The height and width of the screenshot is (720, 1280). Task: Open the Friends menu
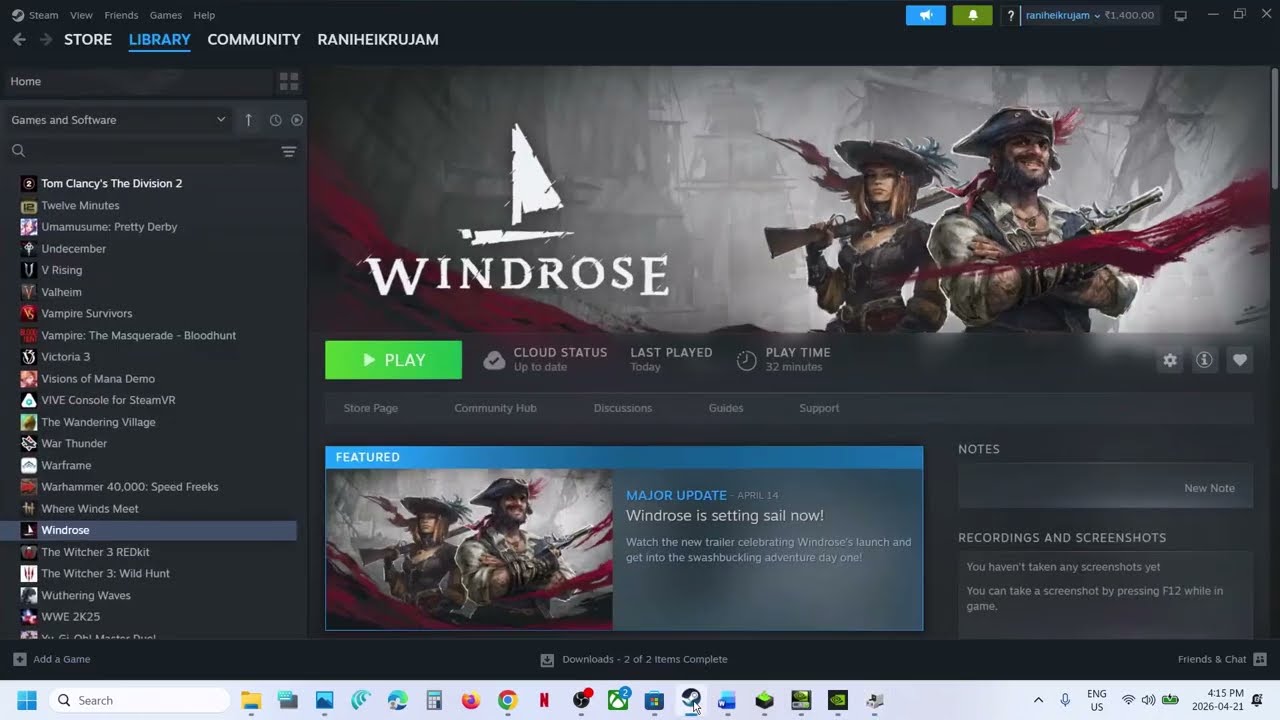click(121, 15)
